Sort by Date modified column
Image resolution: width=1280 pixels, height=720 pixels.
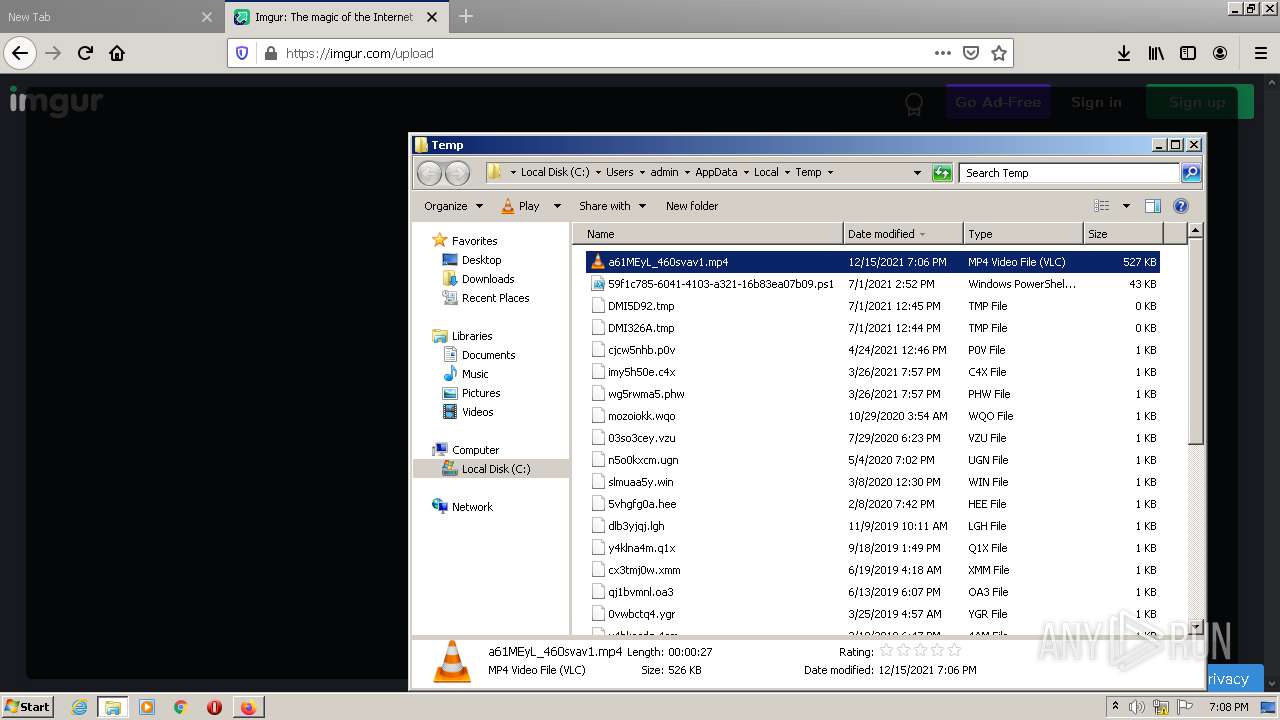click(903, 234)
